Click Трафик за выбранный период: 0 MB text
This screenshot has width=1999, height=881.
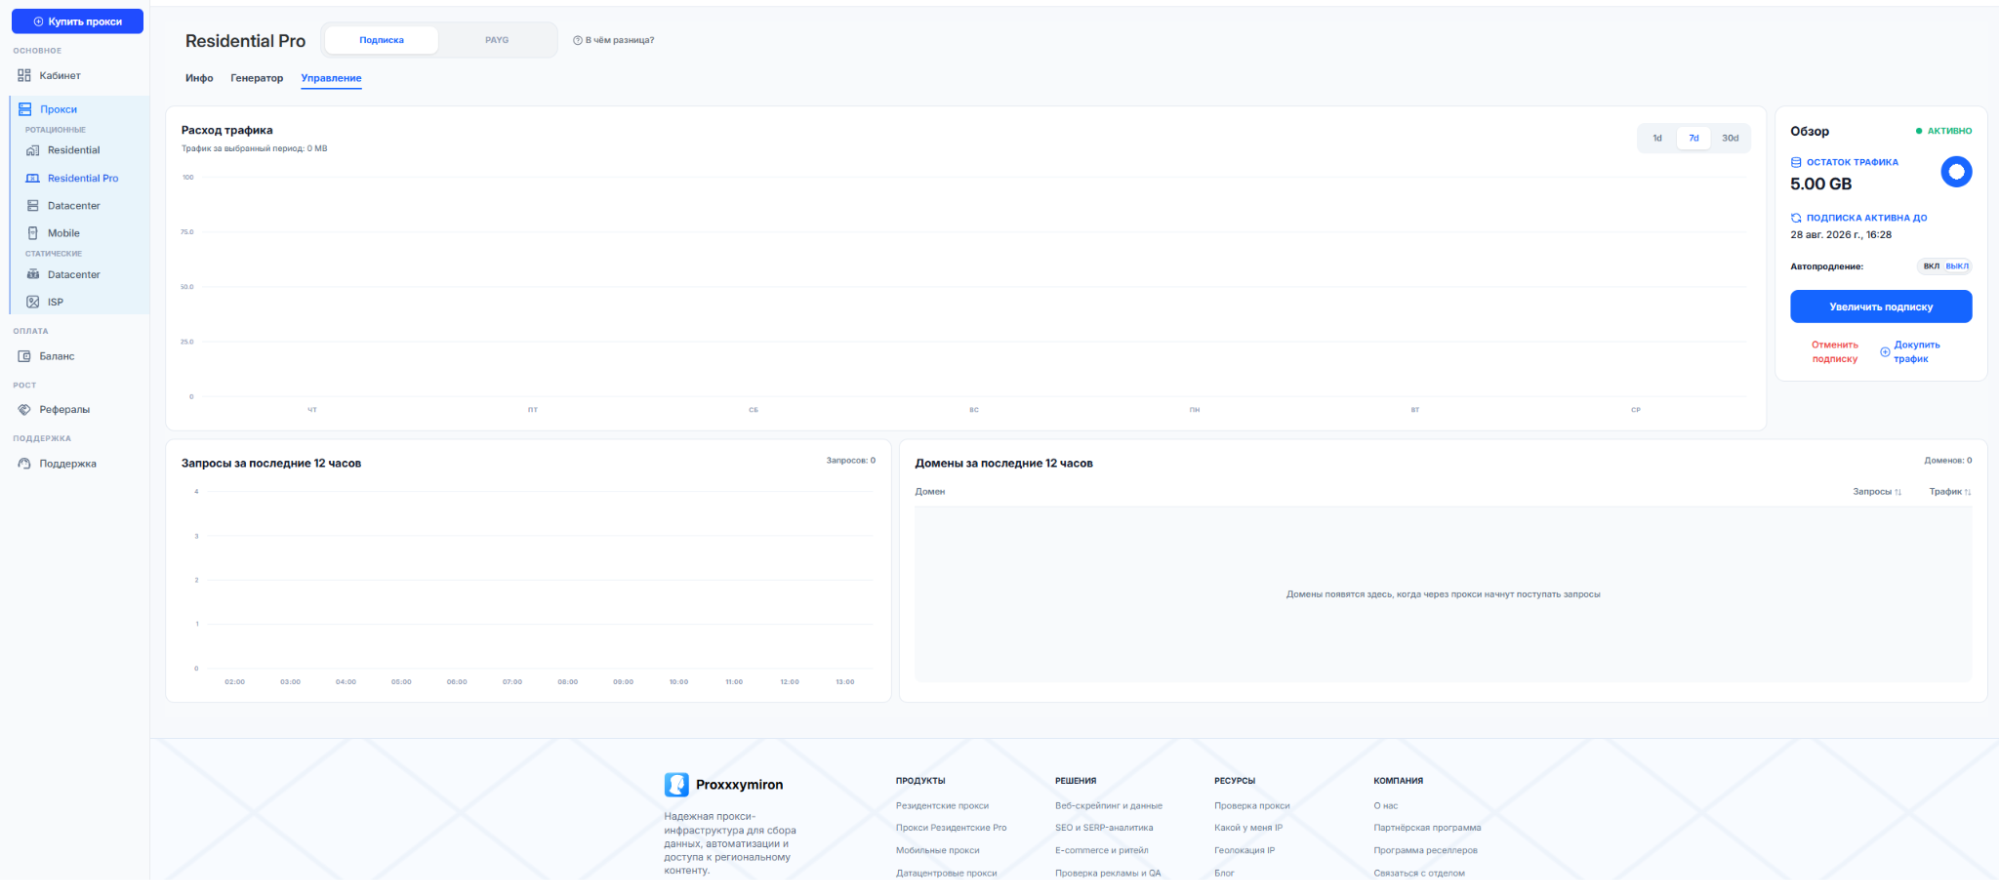coord(254,149)
